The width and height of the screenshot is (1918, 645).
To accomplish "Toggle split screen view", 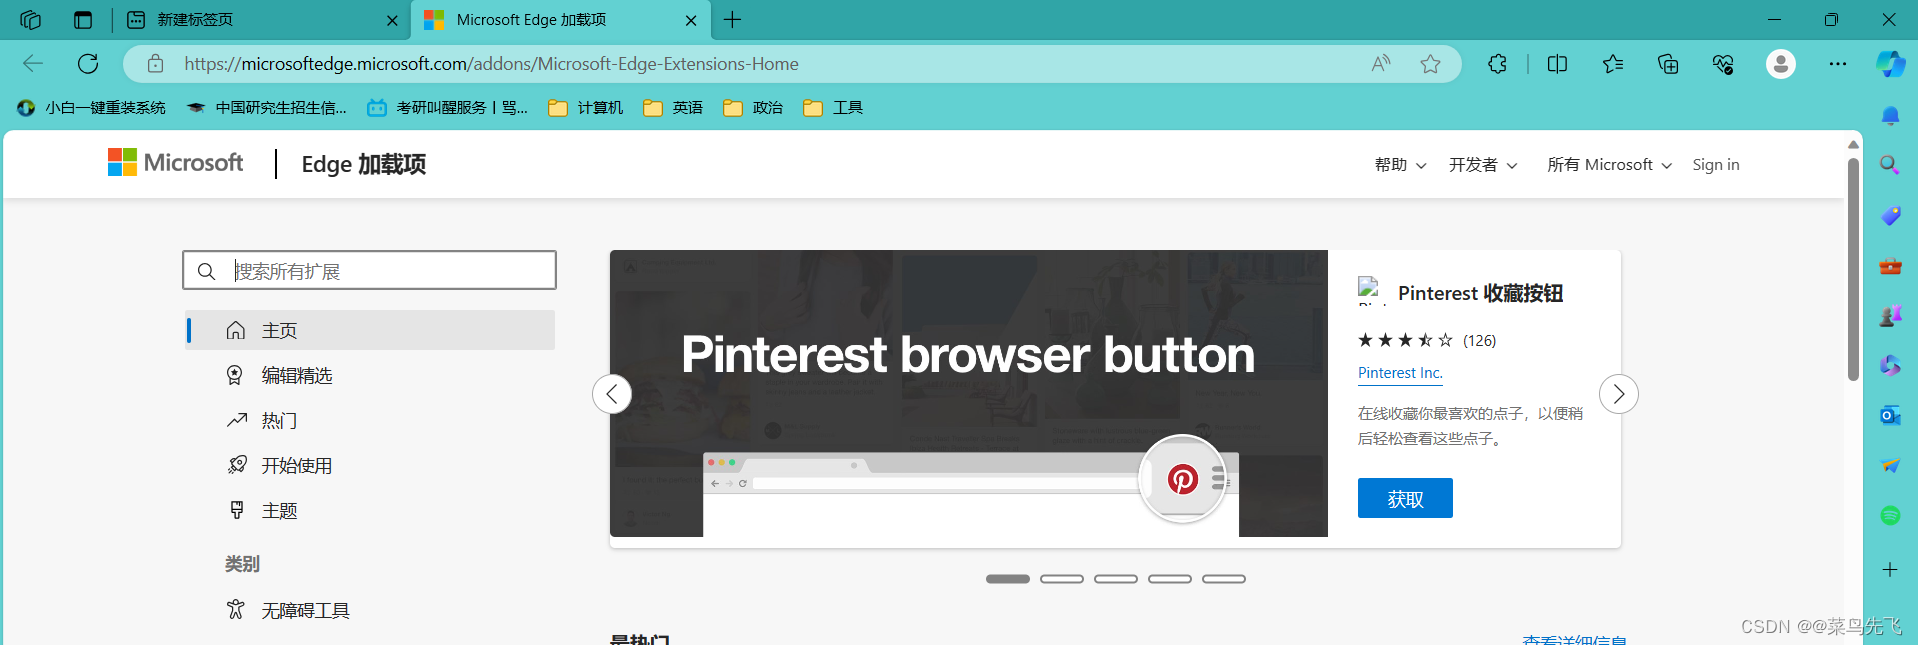I will tap(1557, 64).
